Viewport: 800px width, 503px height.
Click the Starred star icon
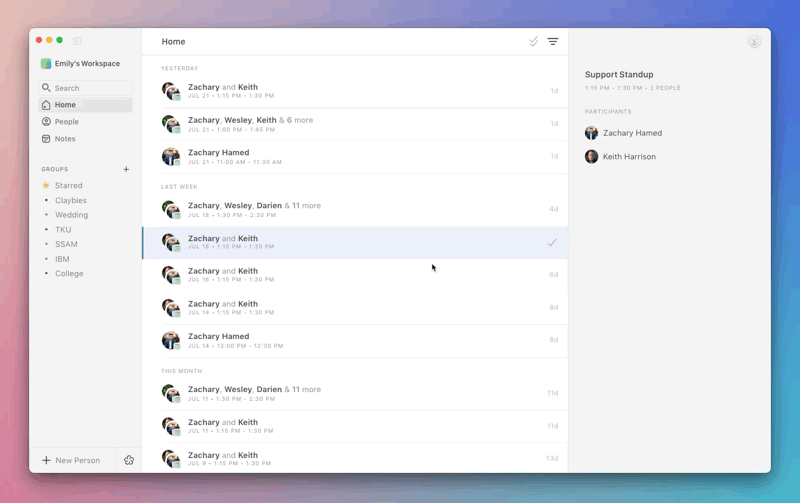pos(46,185)
